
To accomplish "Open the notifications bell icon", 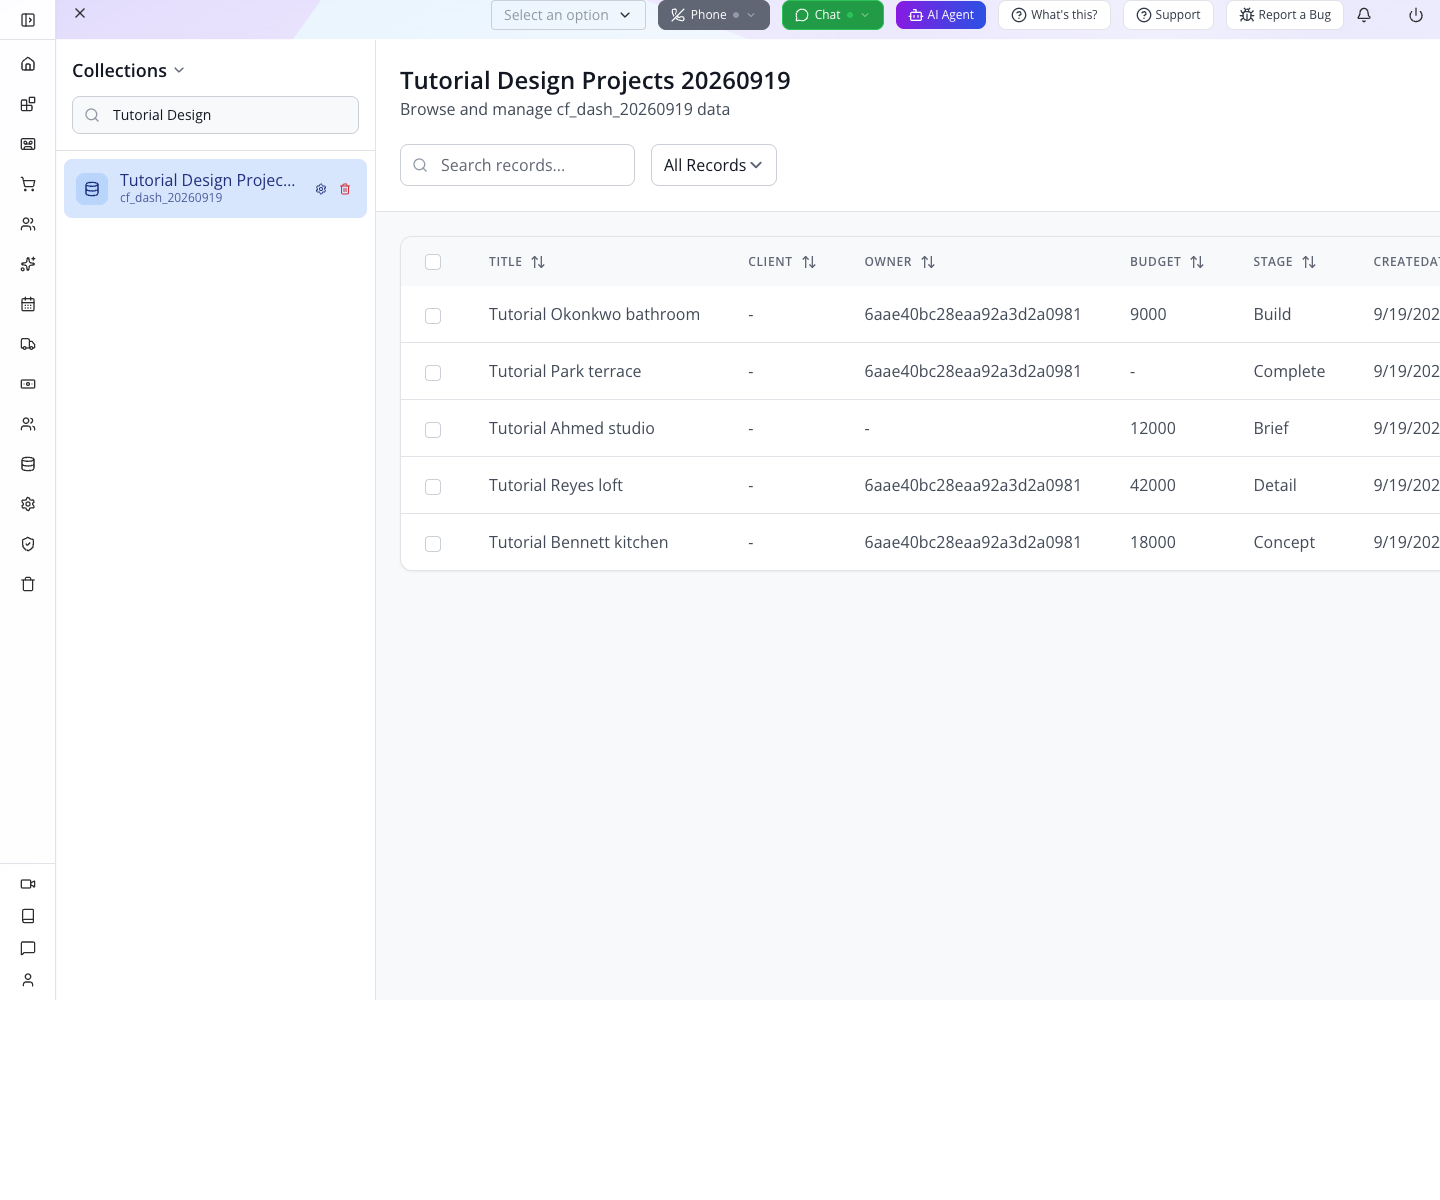I will point(1364,15).
